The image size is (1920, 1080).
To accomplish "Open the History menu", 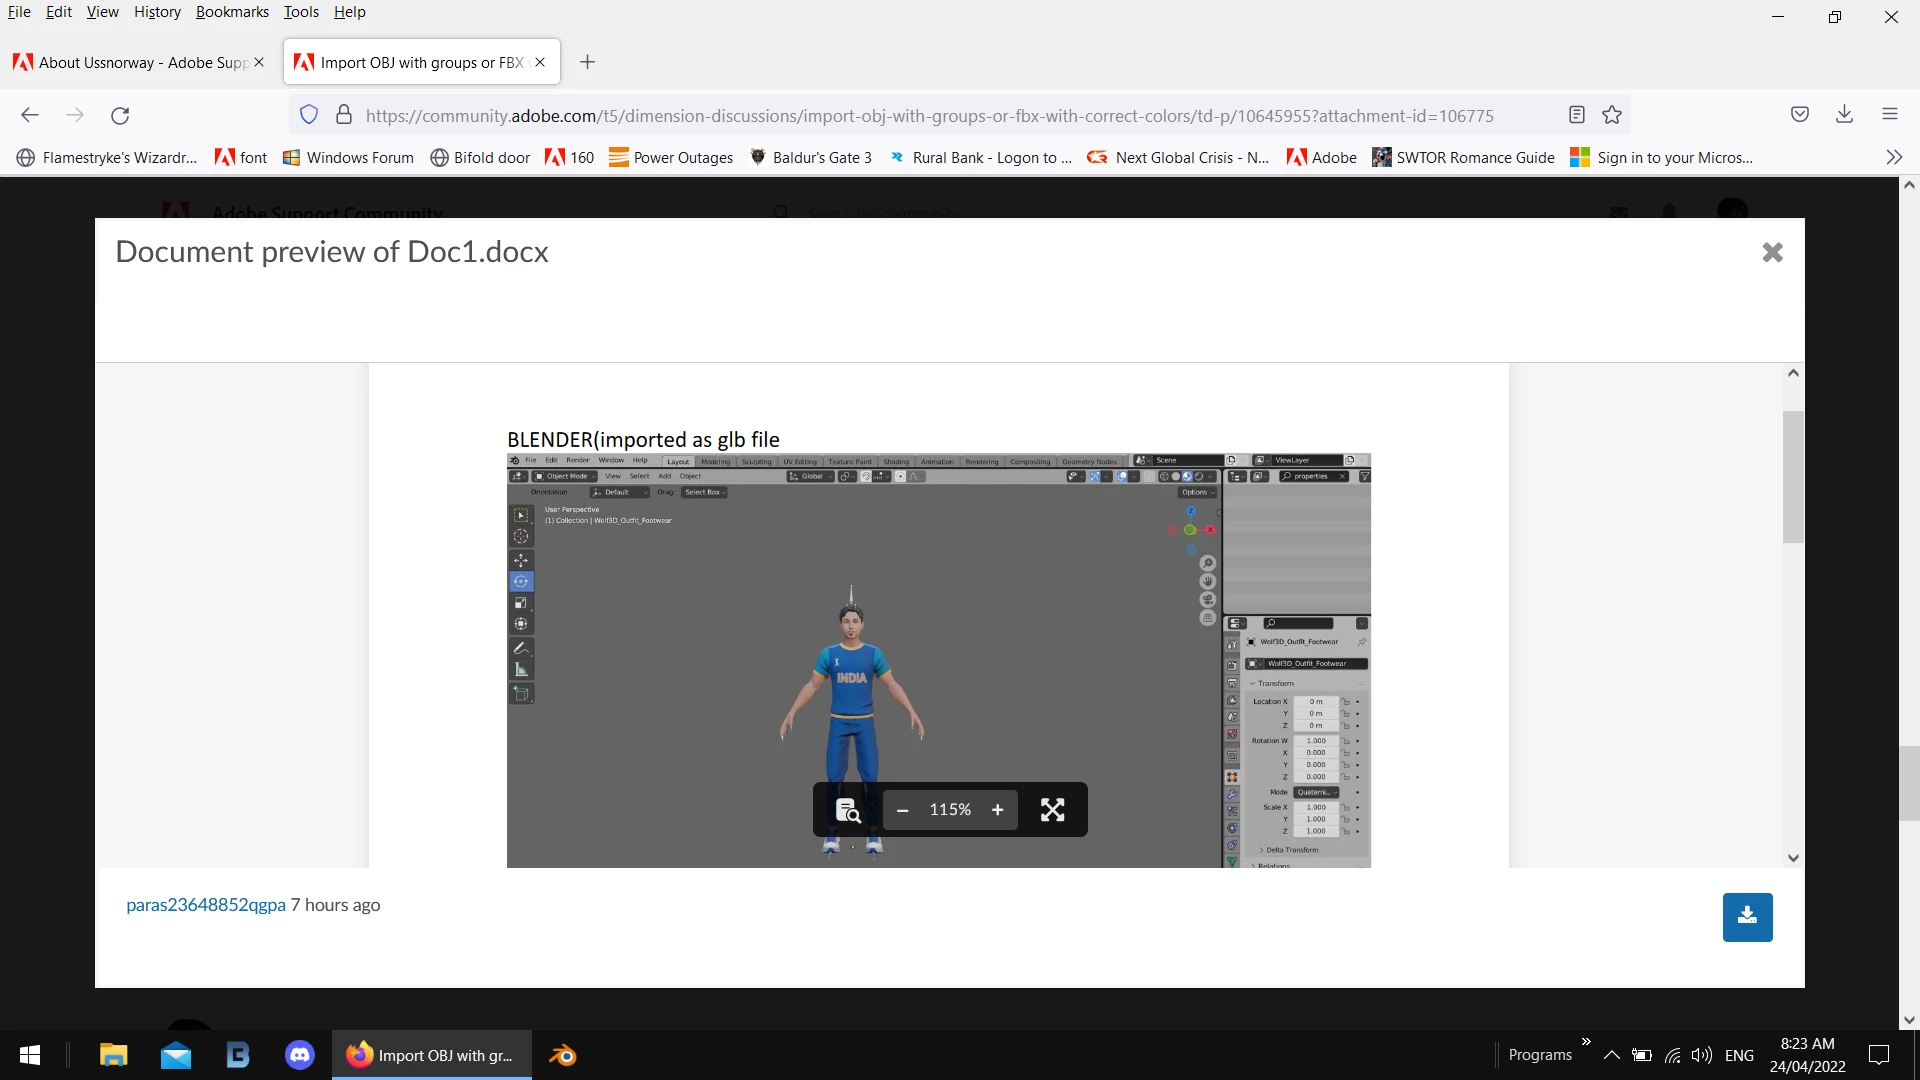I will point(157,12).
